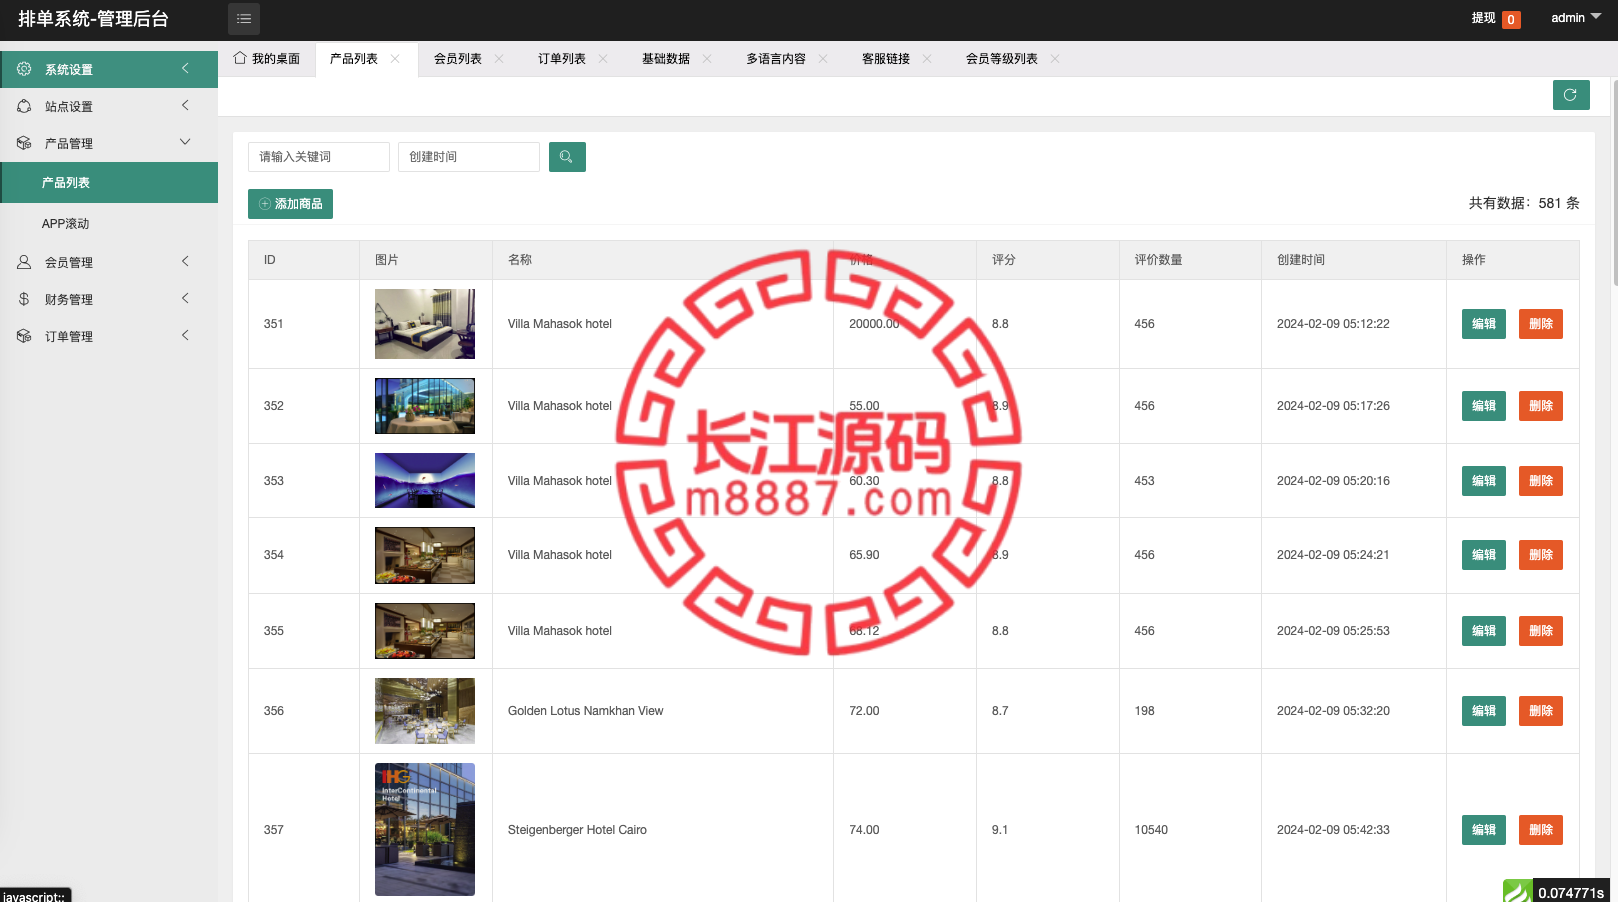This screenshot has height=902, width=1618.
Task: Select 产品列表 in the sidebar
Action: coord(109,183)
